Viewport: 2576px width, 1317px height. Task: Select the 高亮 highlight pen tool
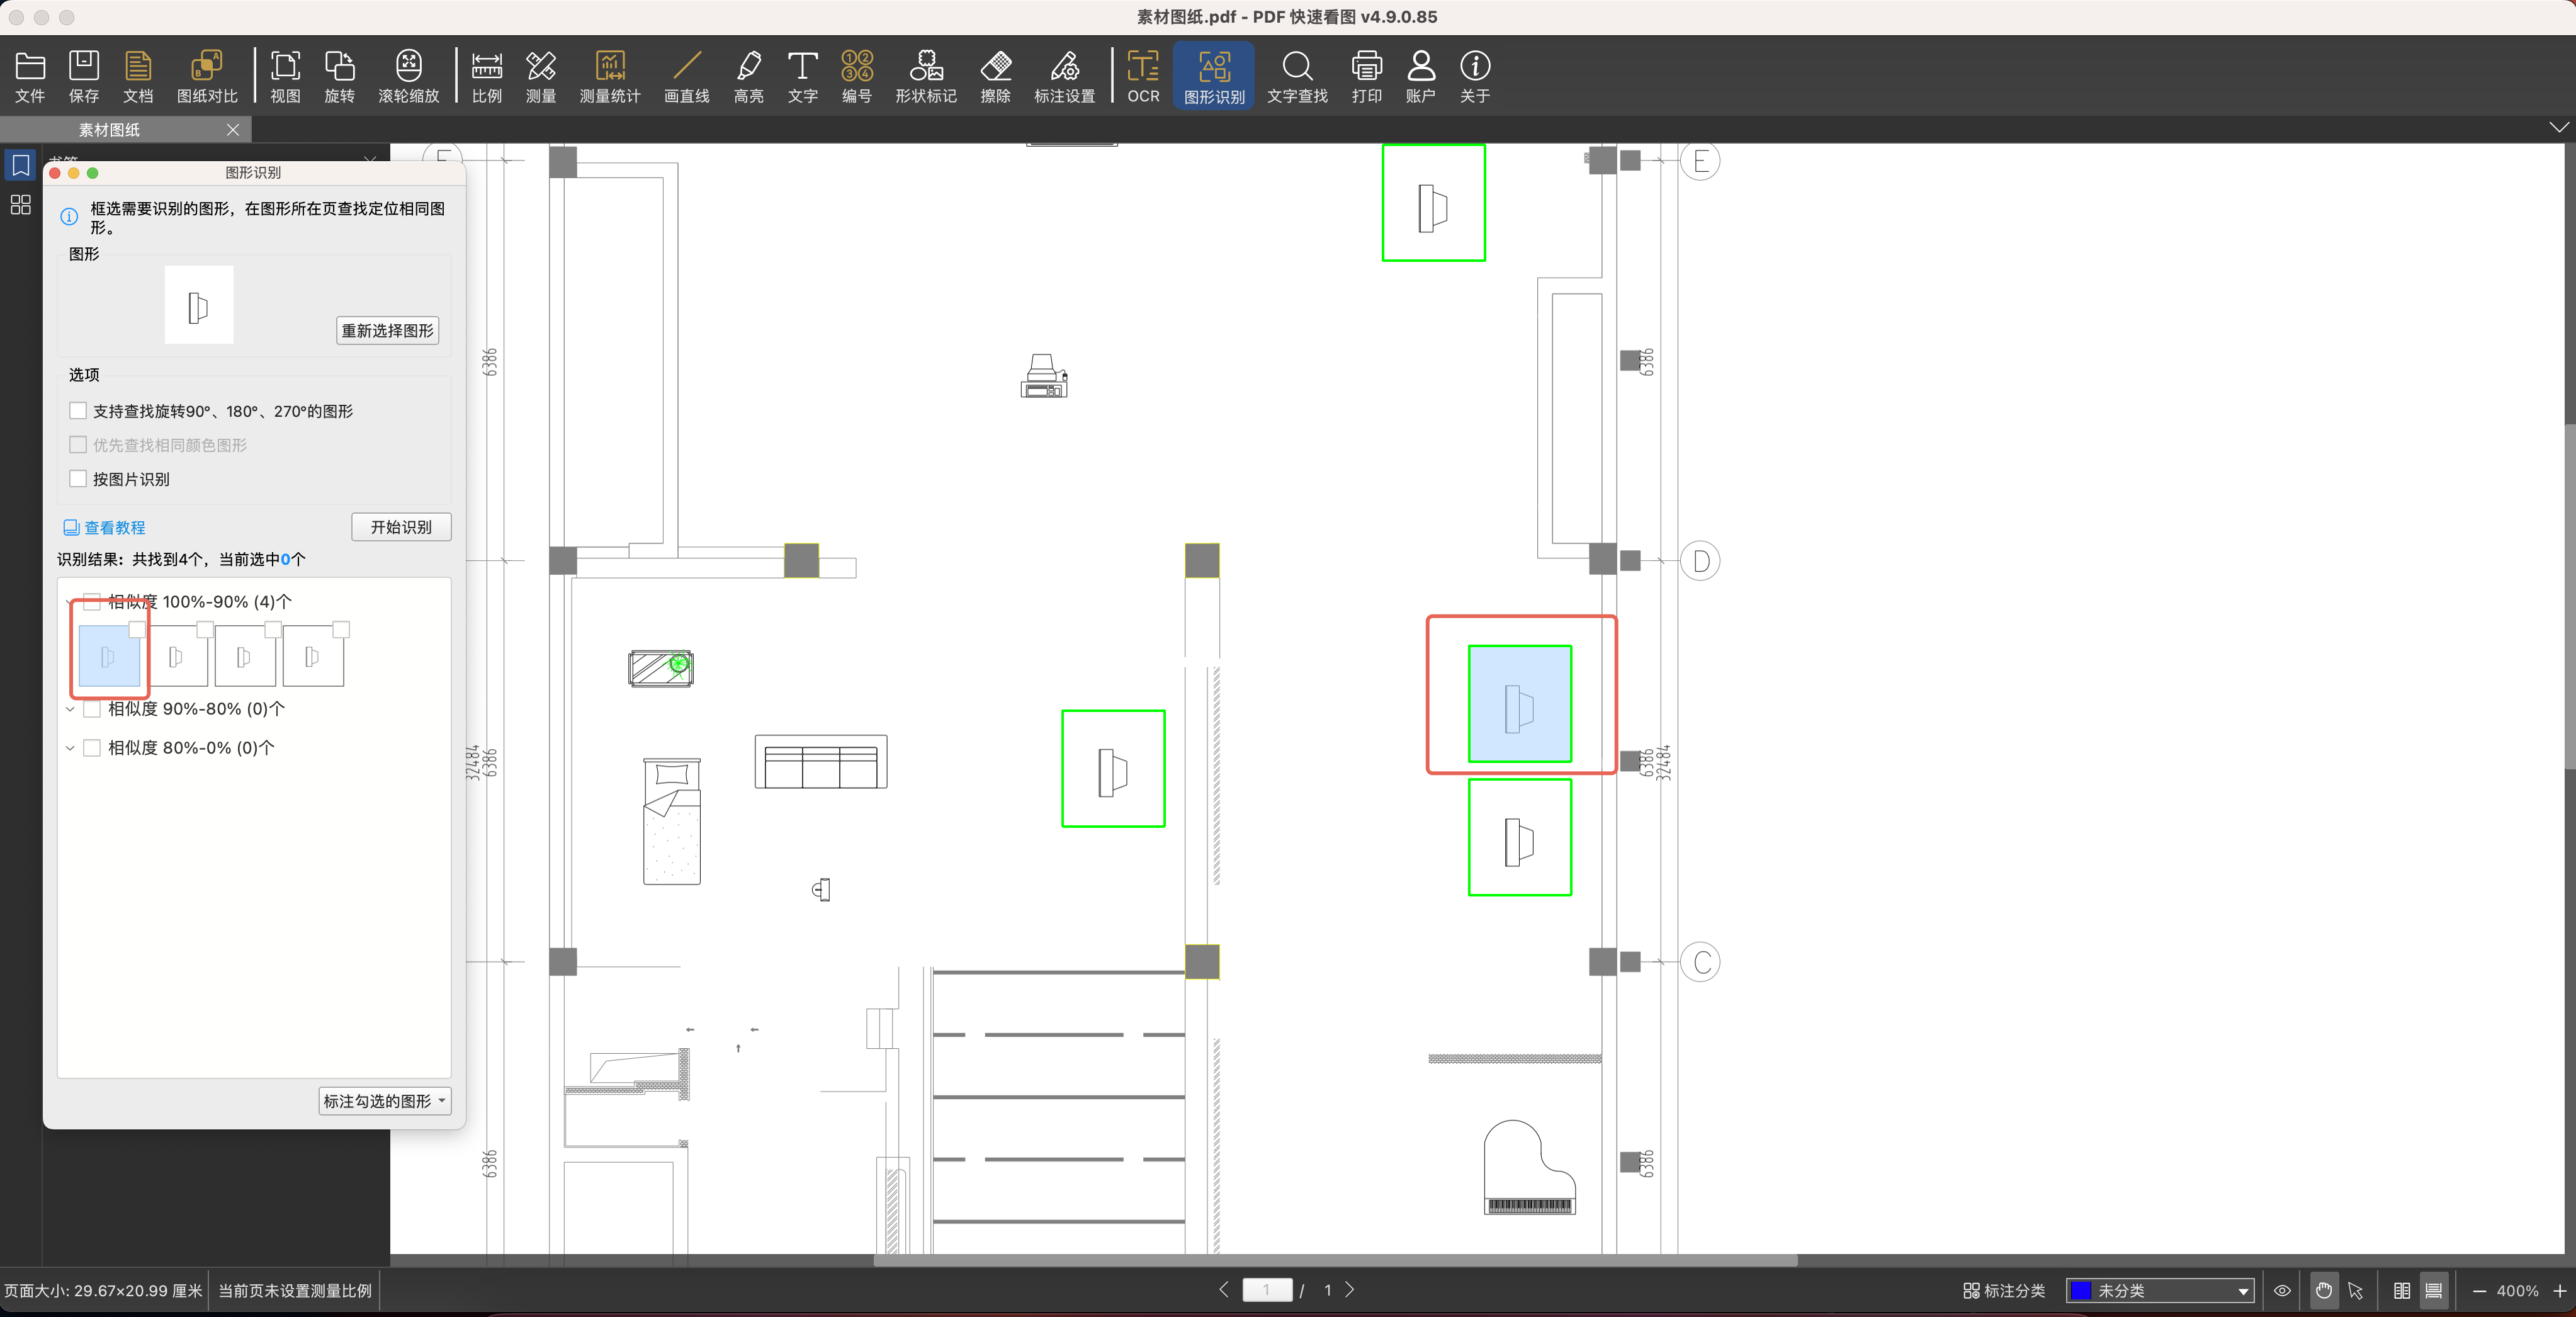pyautogui.click(x=748, y=76)
